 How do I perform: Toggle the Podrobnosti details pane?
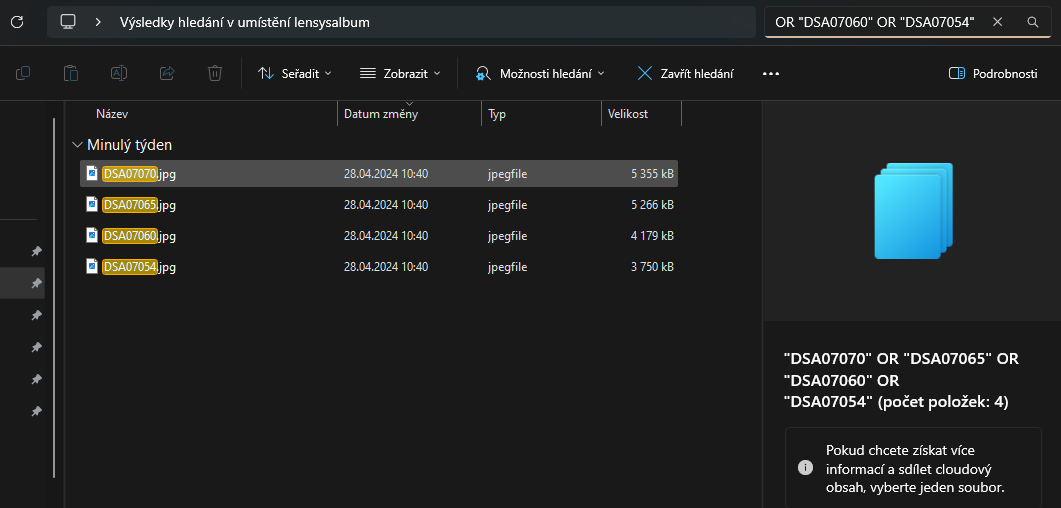993,74
